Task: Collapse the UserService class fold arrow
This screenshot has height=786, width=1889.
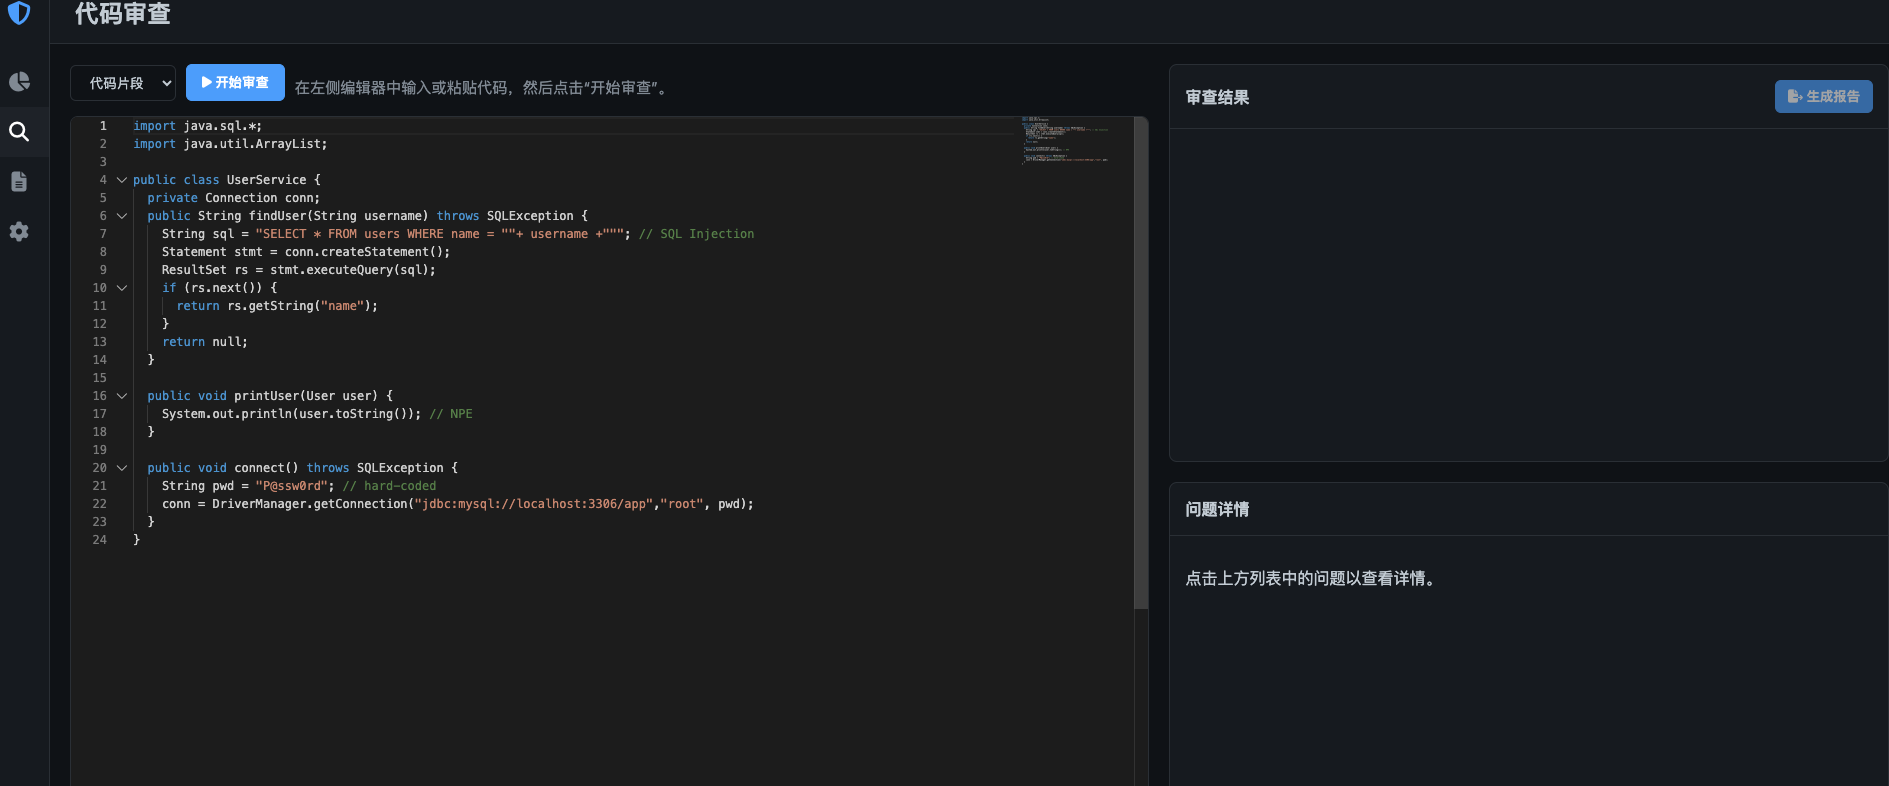Action: tap(122, 180)
